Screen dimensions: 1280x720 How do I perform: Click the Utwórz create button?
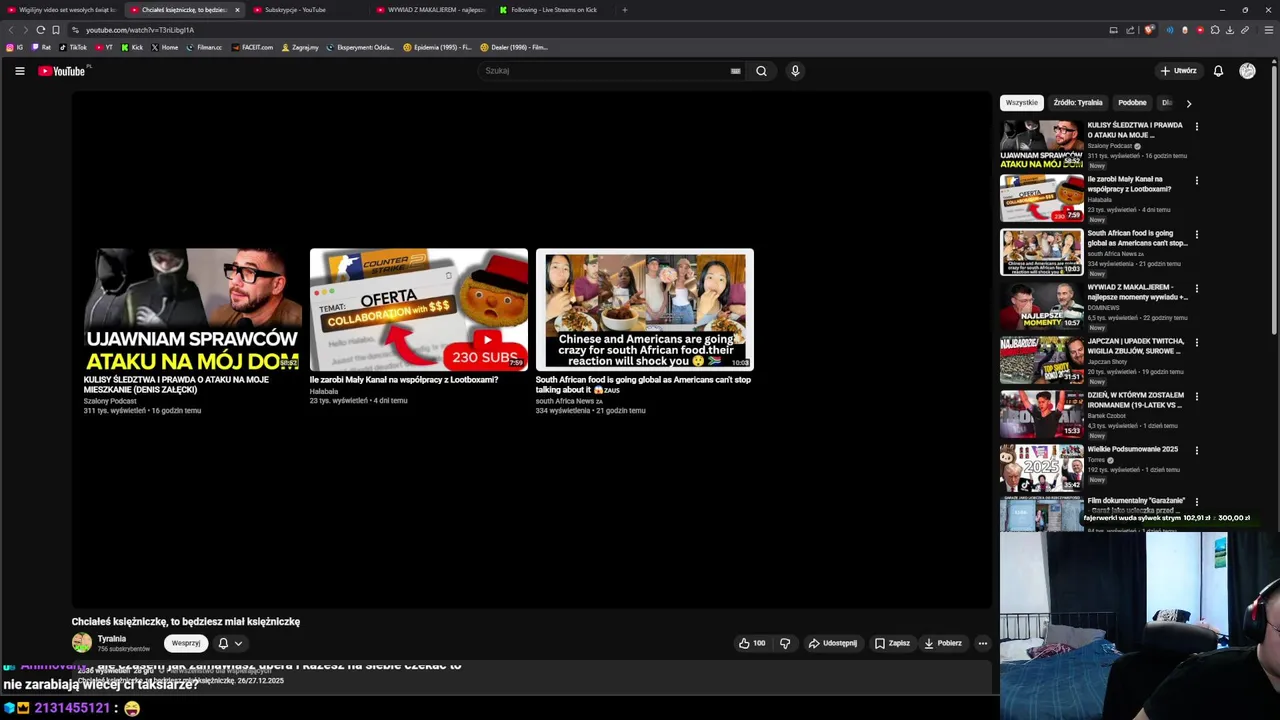(1178, 71)
